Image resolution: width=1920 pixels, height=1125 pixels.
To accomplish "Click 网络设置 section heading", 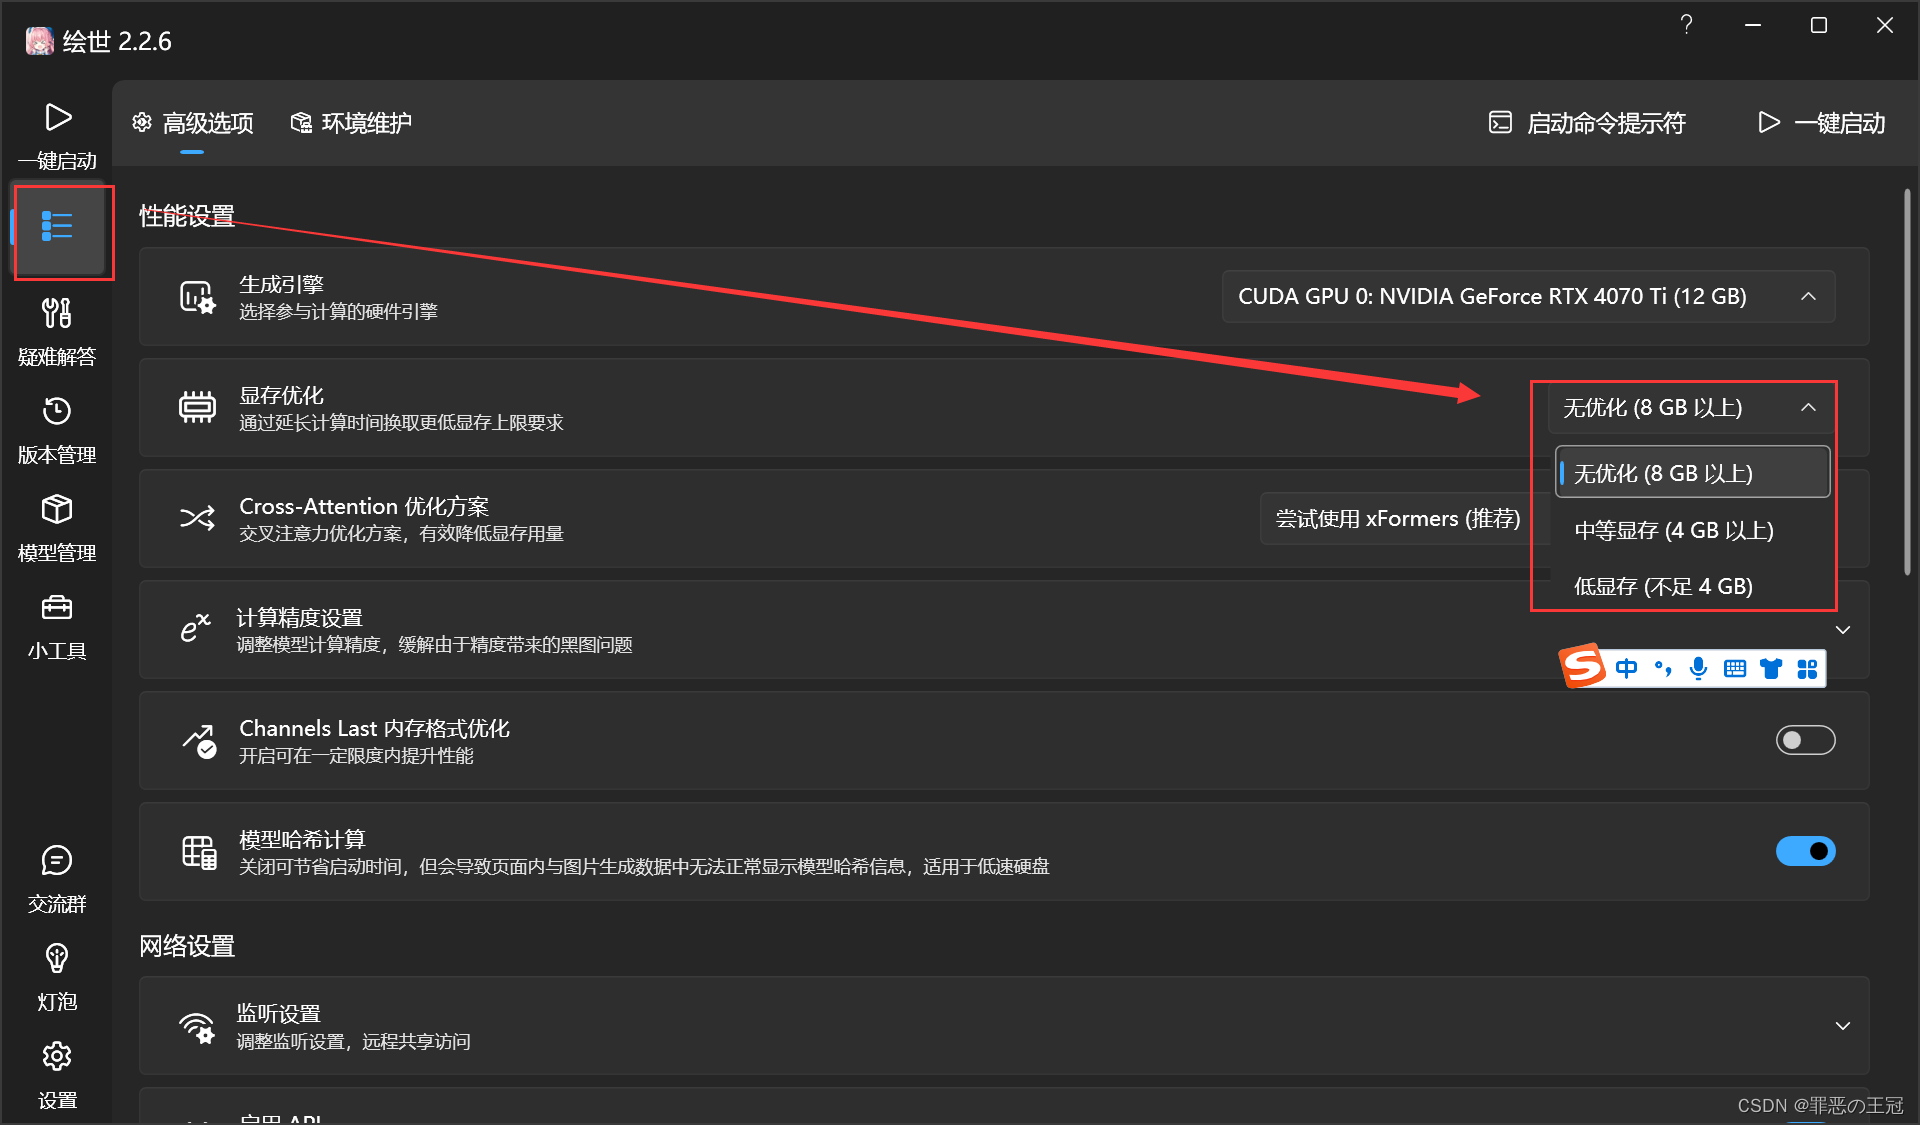I will point(186,945).
